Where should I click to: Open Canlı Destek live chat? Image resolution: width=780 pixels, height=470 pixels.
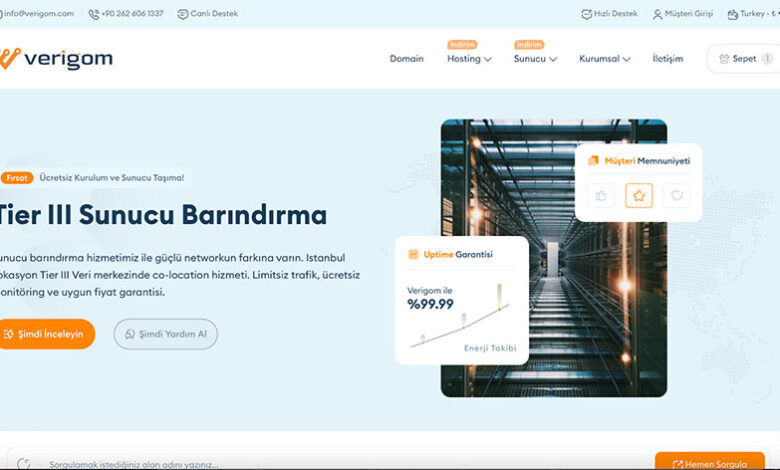tap(210, 14)
